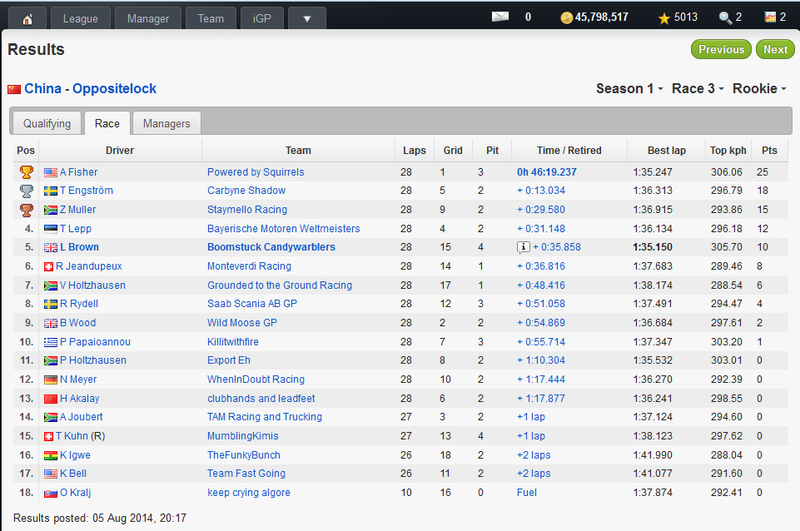Image resolution: width=800 pixels, height=531 pixels.
Task: Click the design points icon at far right
Action: (x=769, y=17)
